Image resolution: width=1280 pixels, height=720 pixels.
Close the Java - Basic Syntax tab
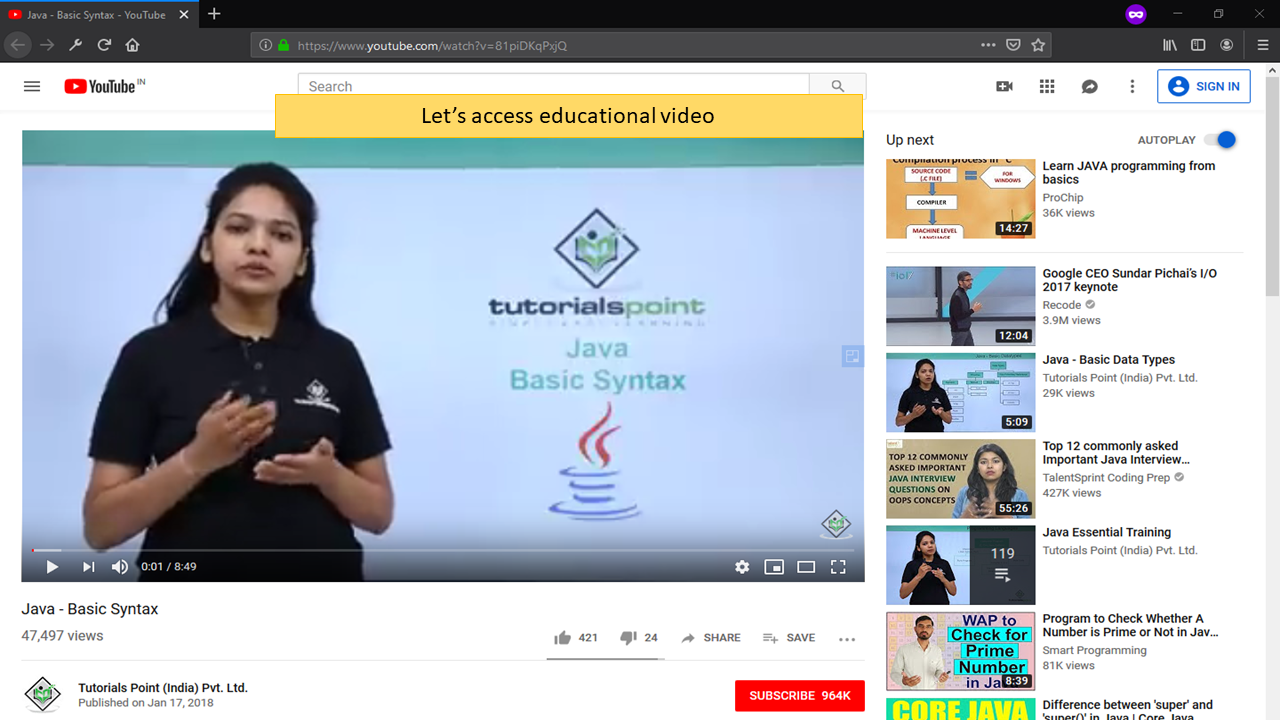point(185,15)
